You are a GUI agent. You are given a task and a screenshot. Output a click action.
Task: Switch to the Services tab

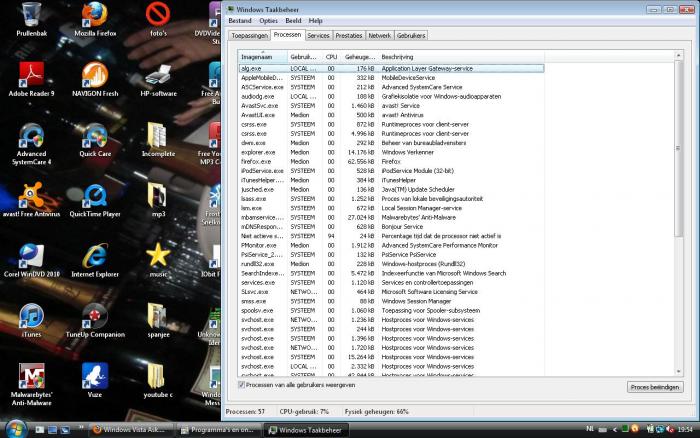318,36
